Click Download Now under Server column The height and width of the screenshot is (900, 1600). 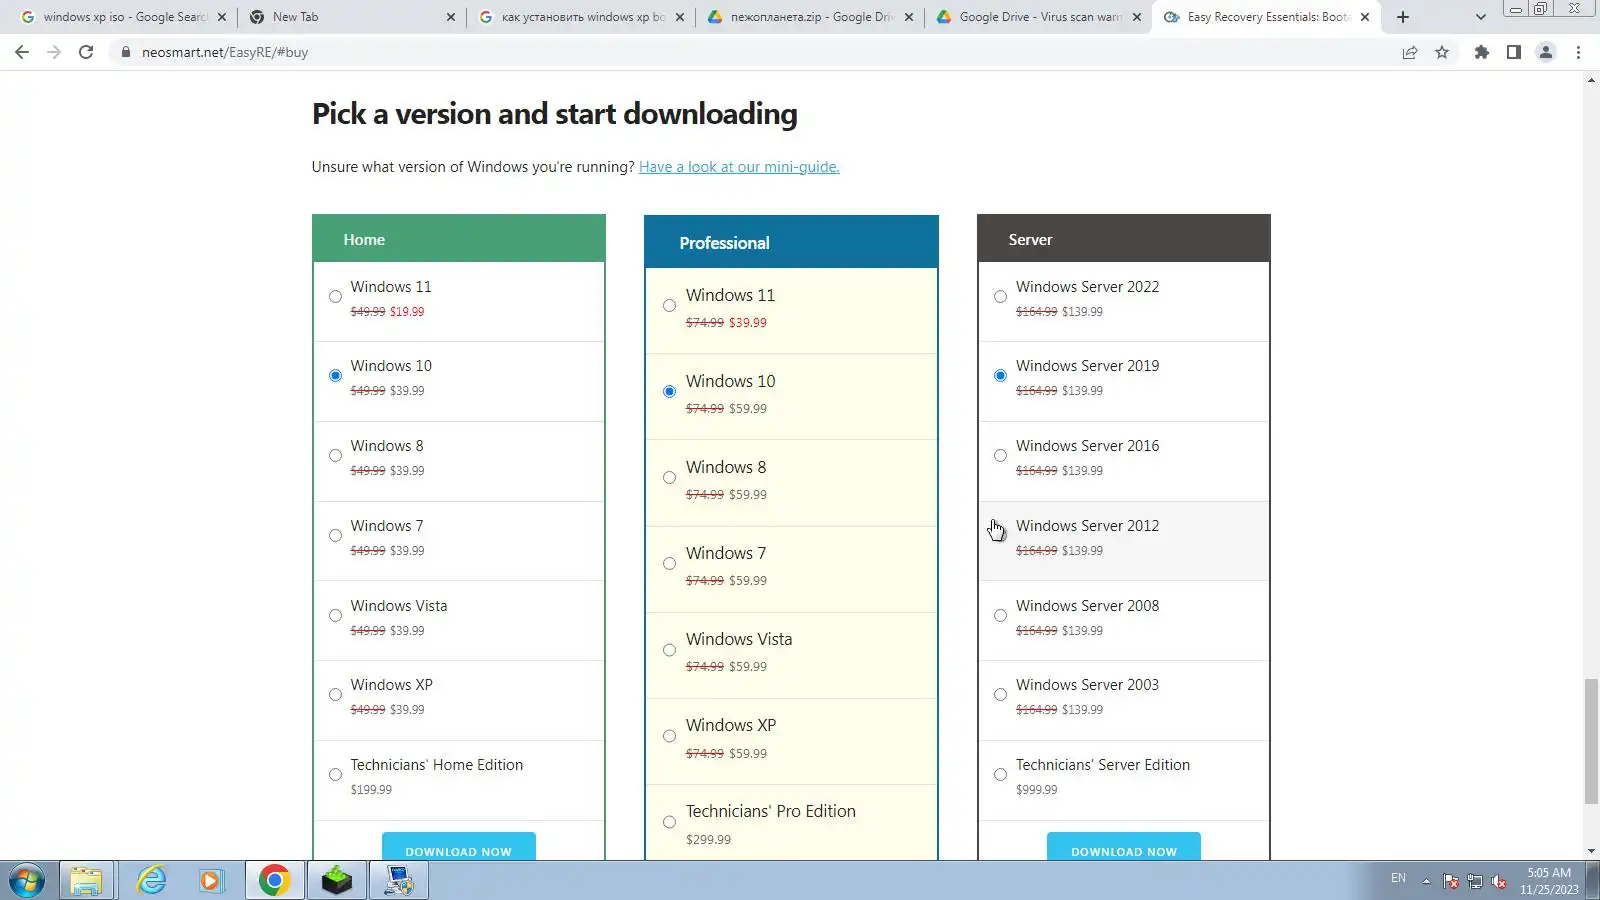(x=1124, y=847)
